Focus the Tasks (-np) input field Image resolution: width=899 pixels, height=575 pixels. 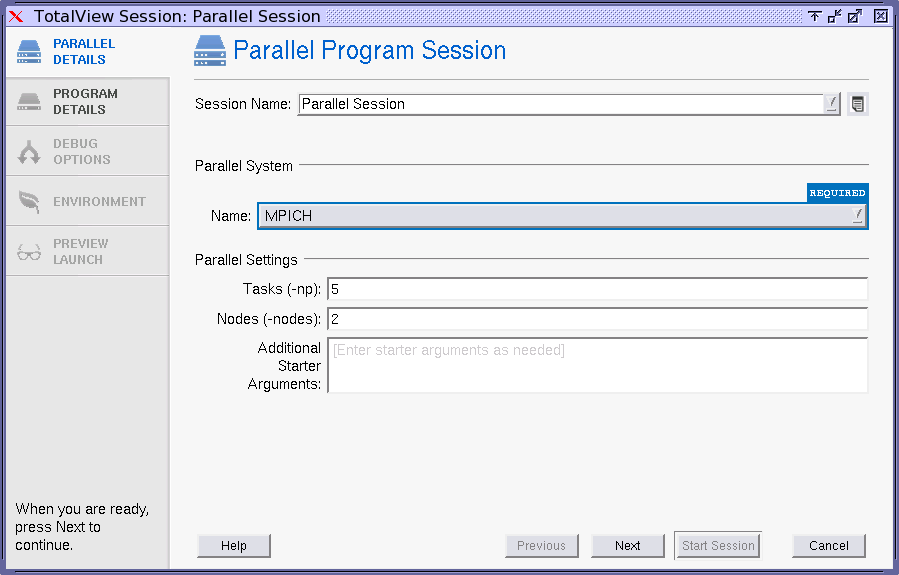coord(597,289)
